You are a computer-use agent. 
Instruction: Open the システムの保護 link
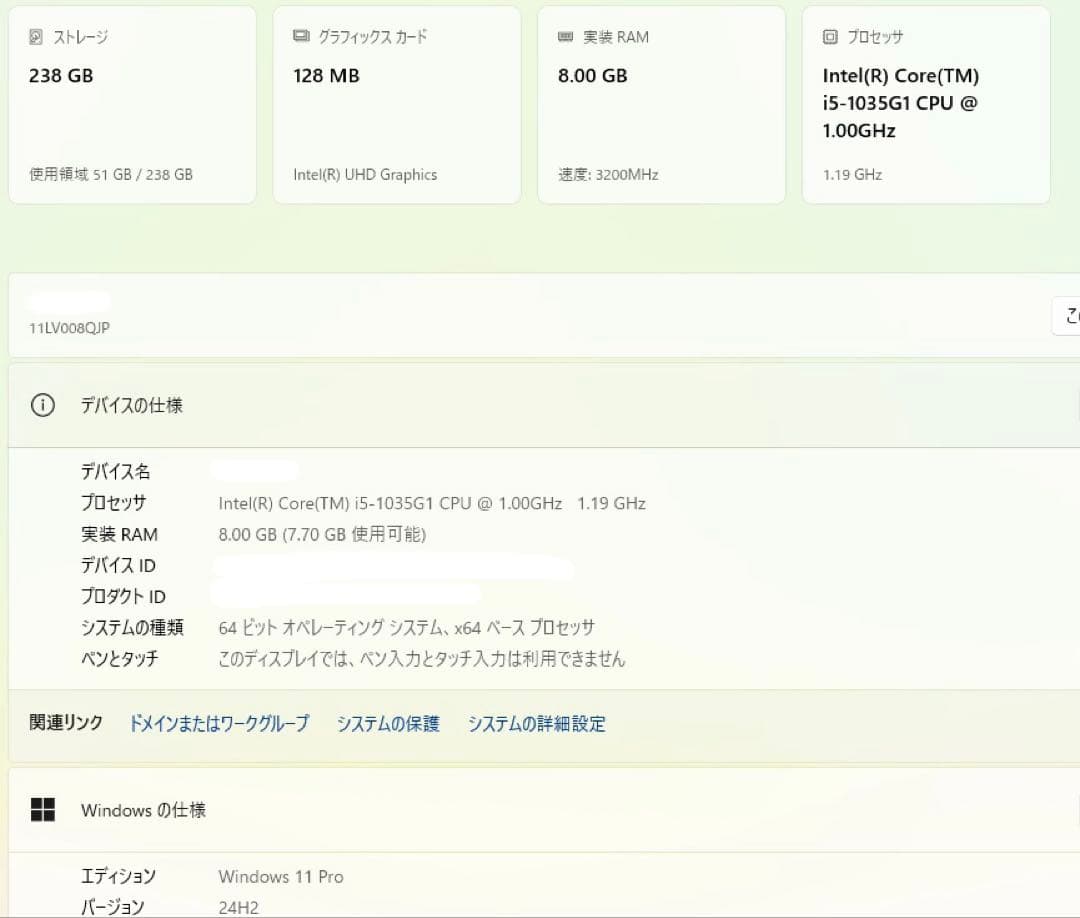click(388, 724)
